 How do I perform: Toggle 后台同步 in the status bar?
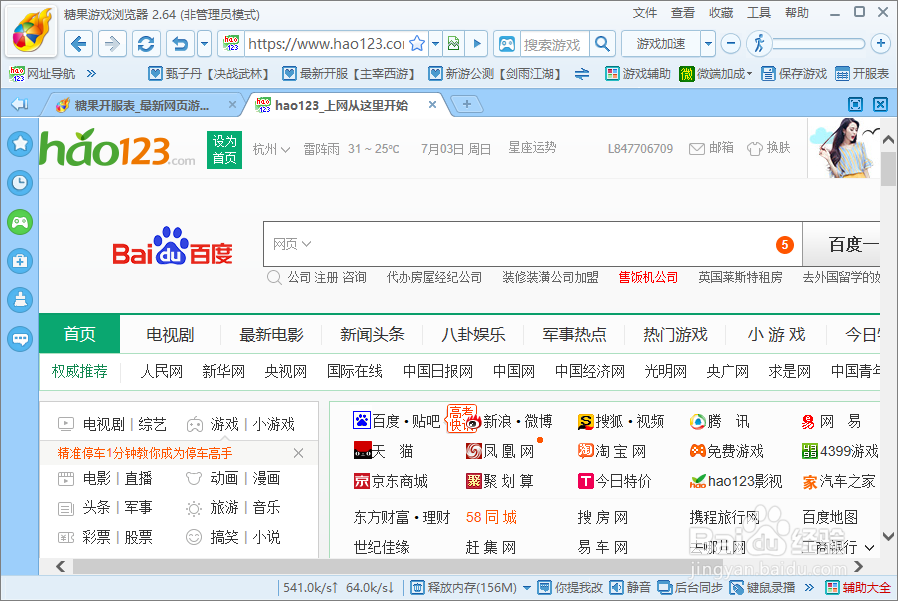pyautogui.click(x=690, y=588)
